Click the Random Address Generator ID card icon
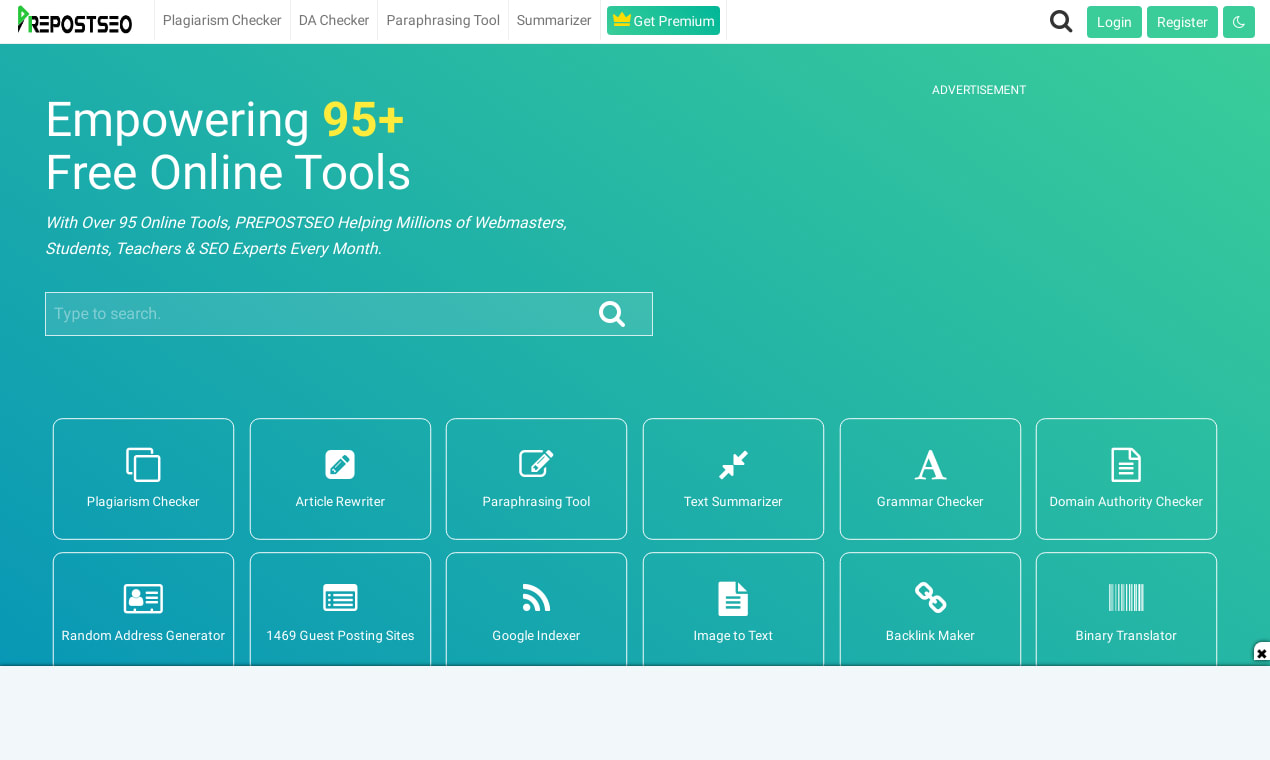 143,599
